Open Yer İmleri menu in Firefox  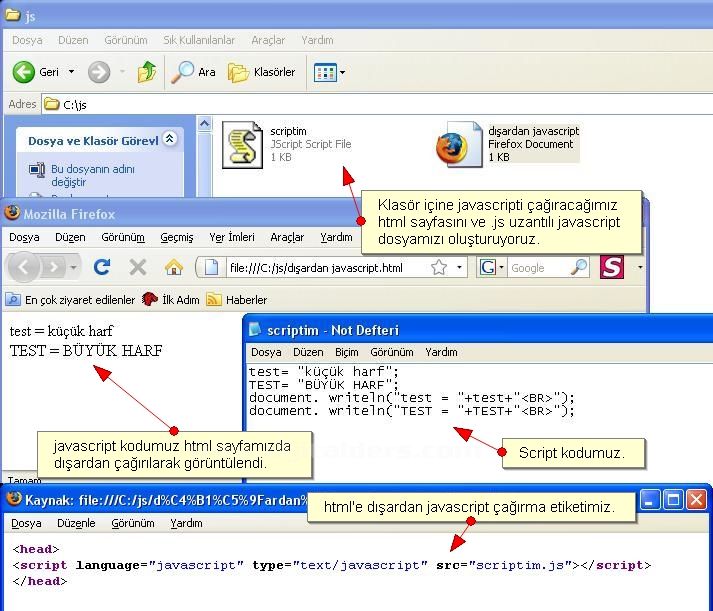click(232, 237)
